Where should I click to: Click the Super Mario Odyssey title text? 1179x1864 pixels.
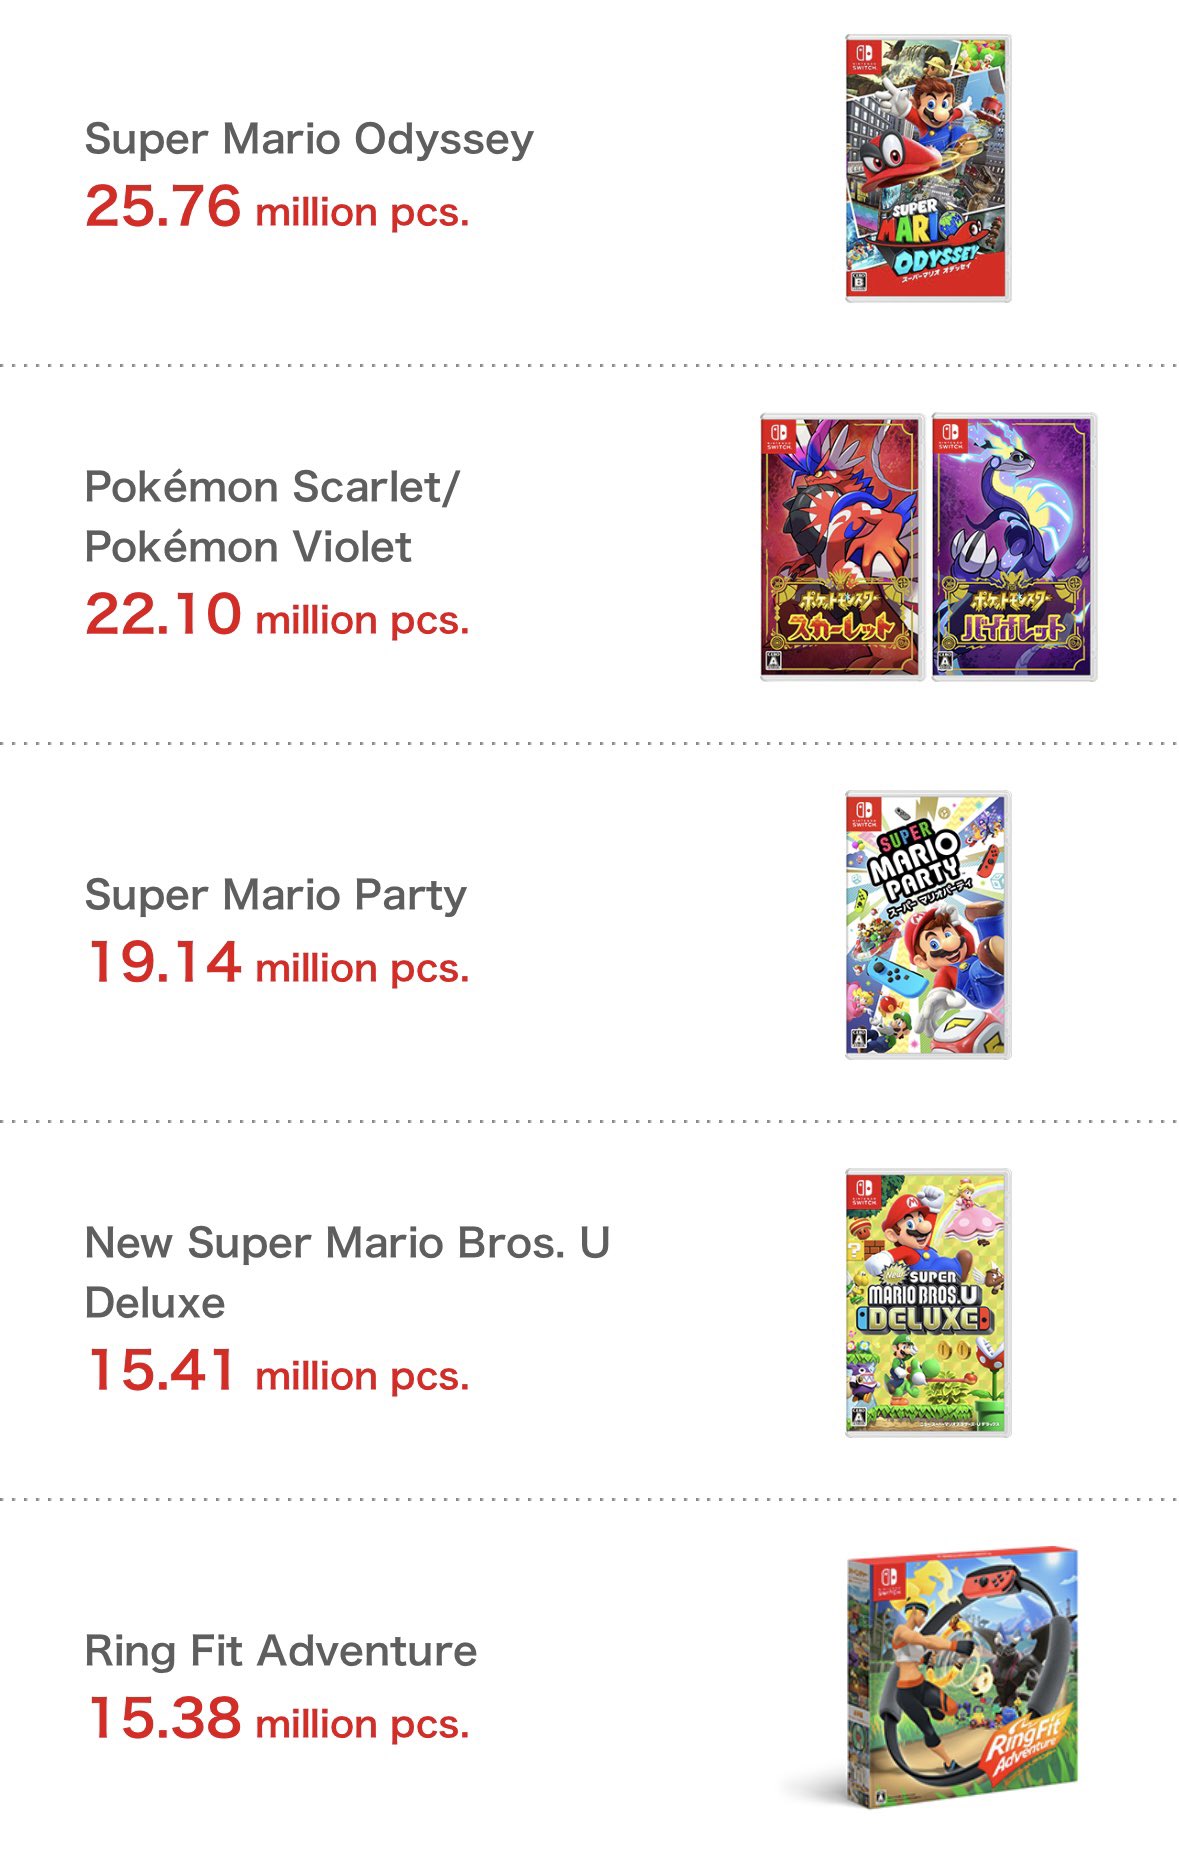[x=309, y=139]
